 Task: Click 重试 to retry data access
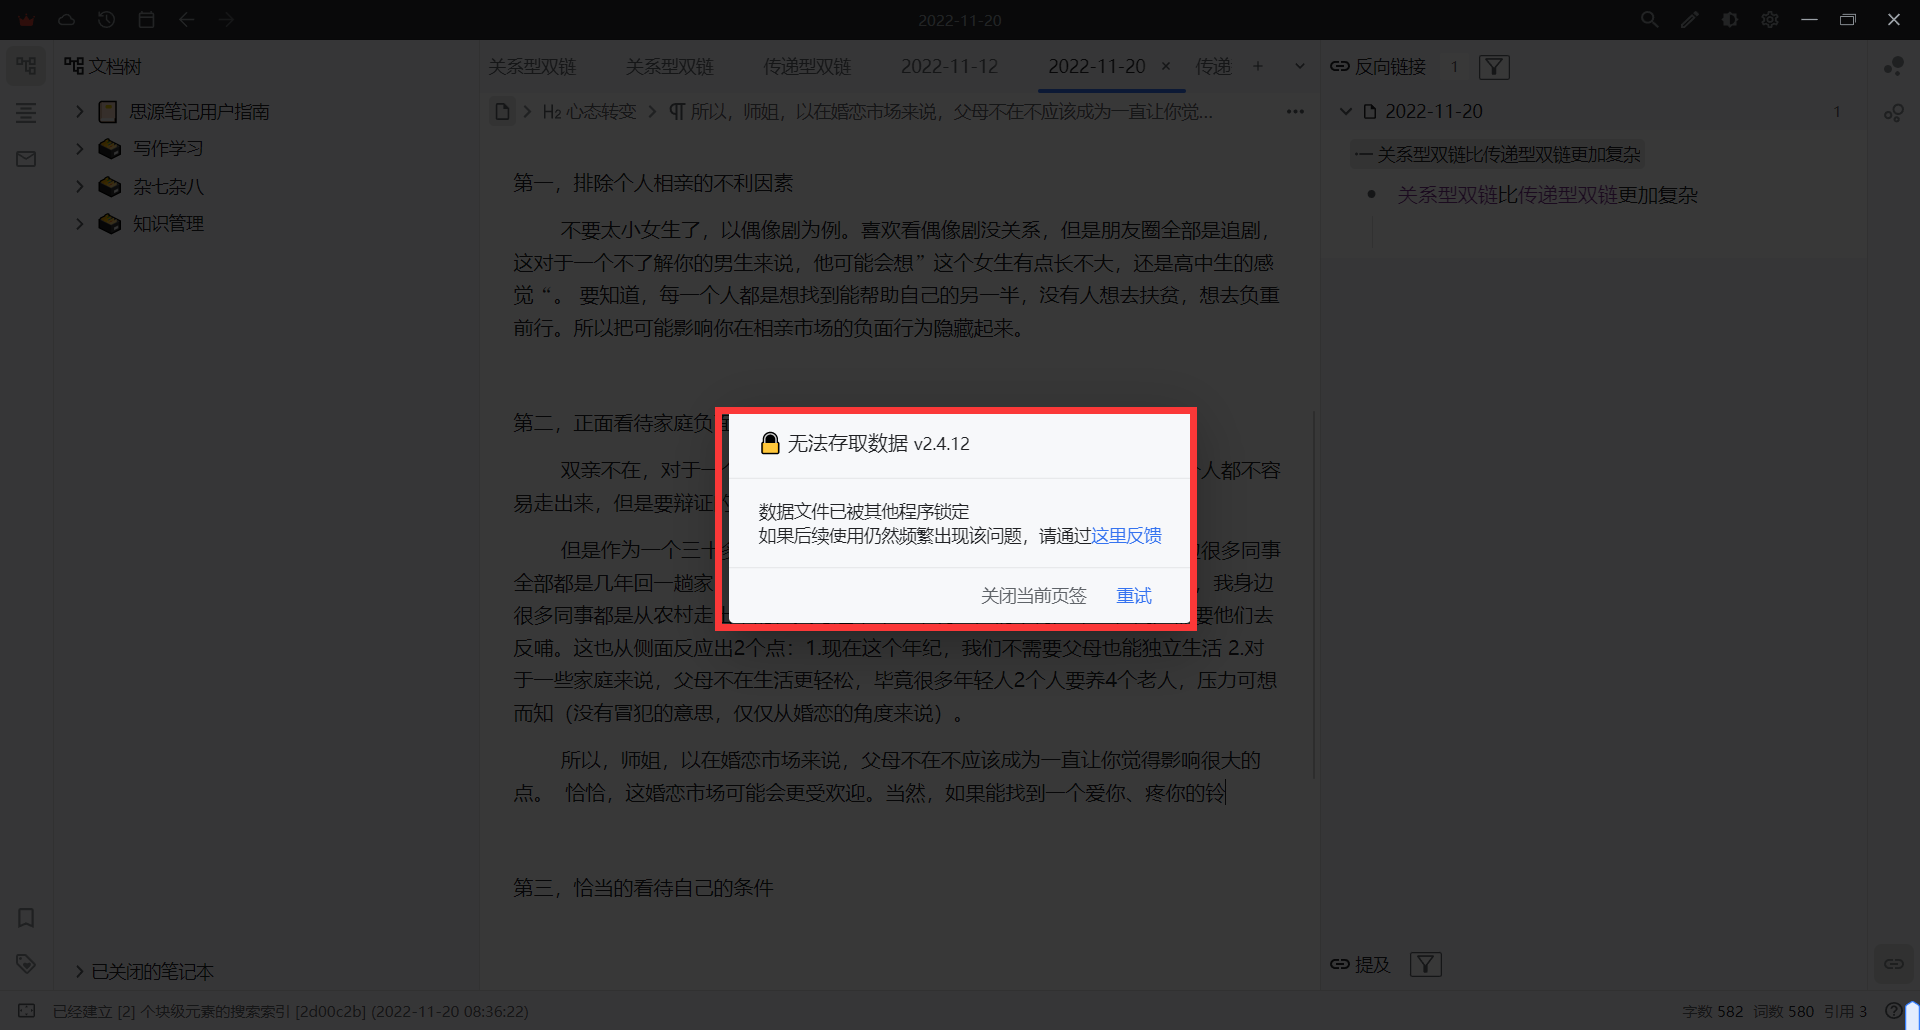point(1134,596)
